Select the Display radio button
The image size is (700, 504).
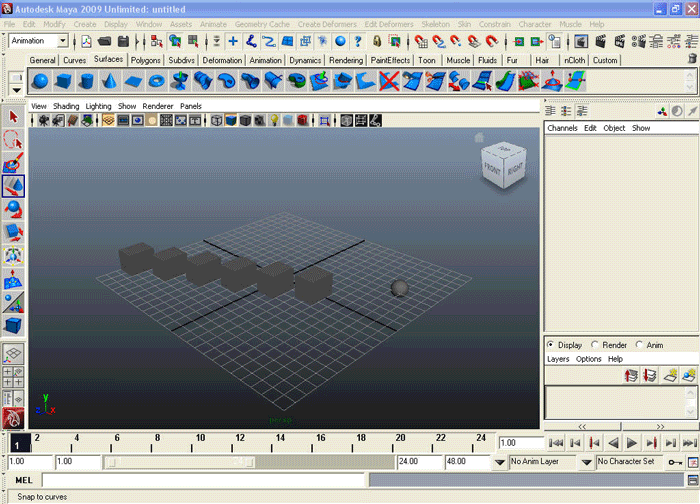(550, 345)
